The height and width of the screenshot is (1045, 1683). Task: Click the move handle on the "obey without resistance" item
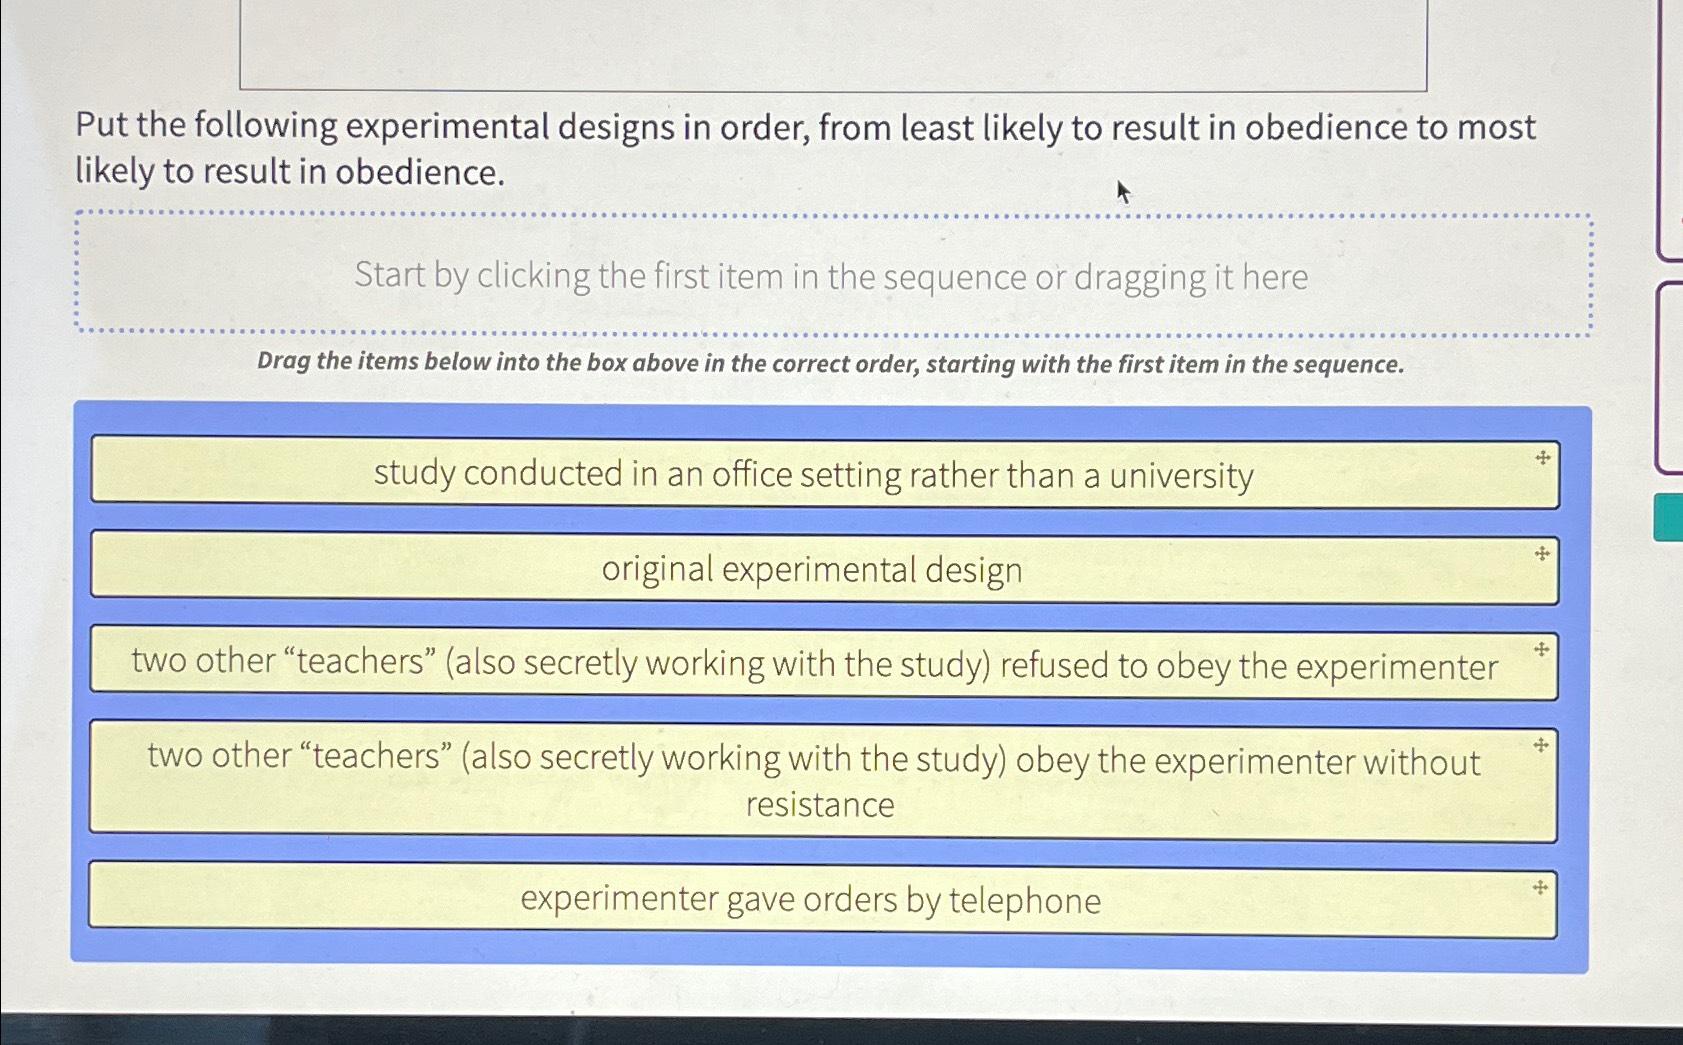(x=1541, y=744)
